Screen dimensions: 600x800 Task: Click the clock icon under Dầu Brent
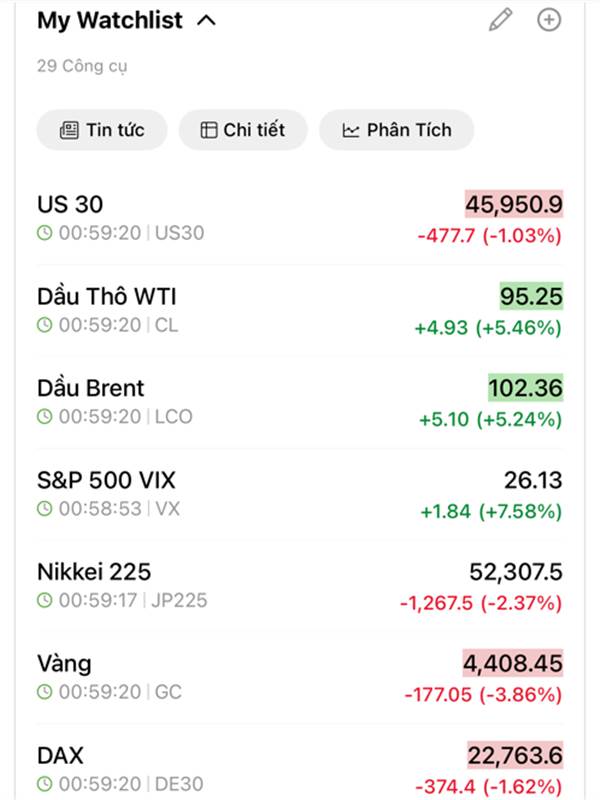(44, 417)
